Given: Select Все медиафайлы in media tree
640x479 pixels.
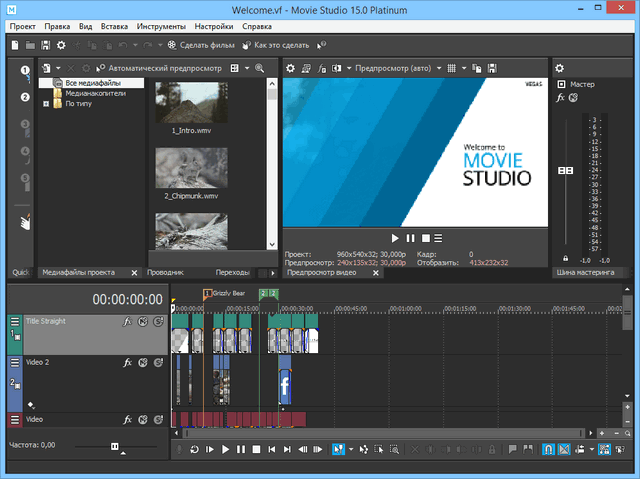Looking at the screenshot, I should 93,83.
